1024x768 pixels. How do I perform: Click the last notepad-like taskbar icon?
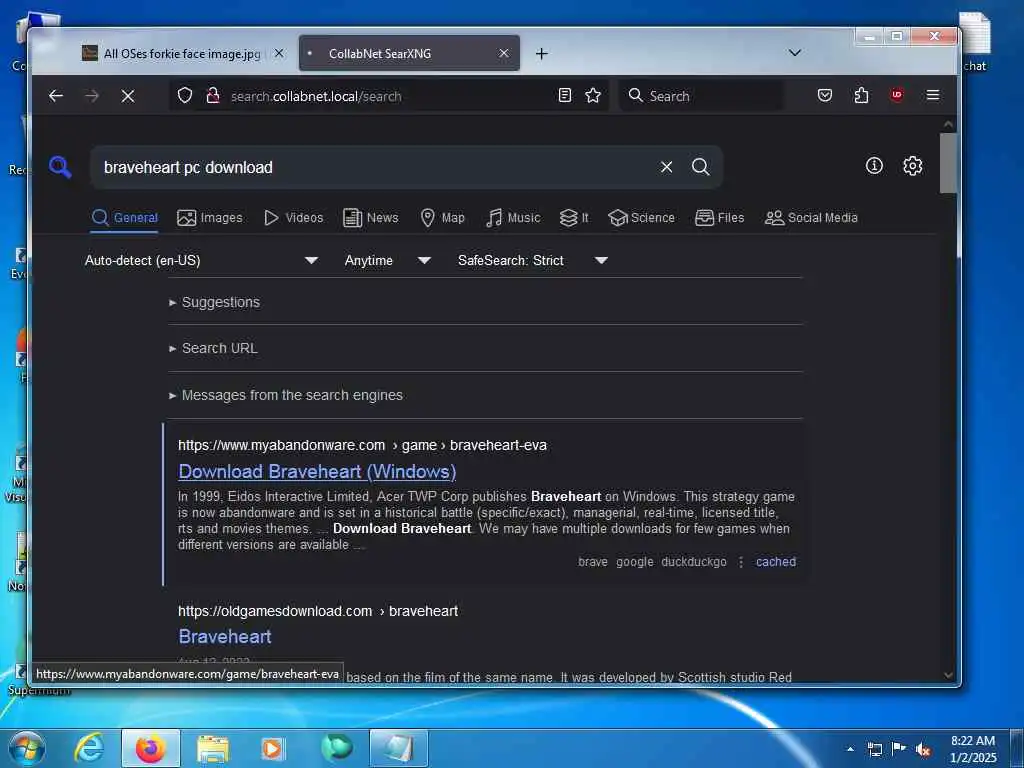[398, 748]
